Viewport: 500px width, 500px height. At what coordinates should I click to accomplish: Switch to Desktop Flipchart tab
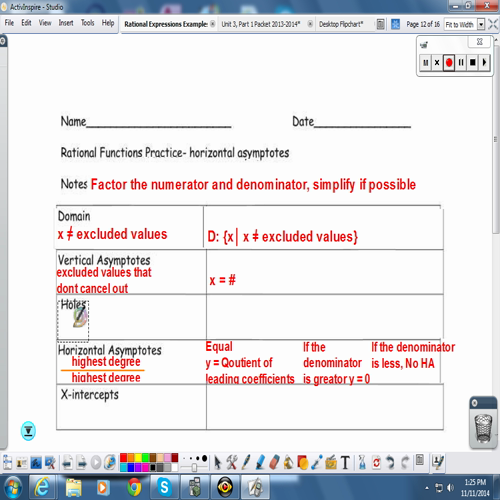[341, 24]
